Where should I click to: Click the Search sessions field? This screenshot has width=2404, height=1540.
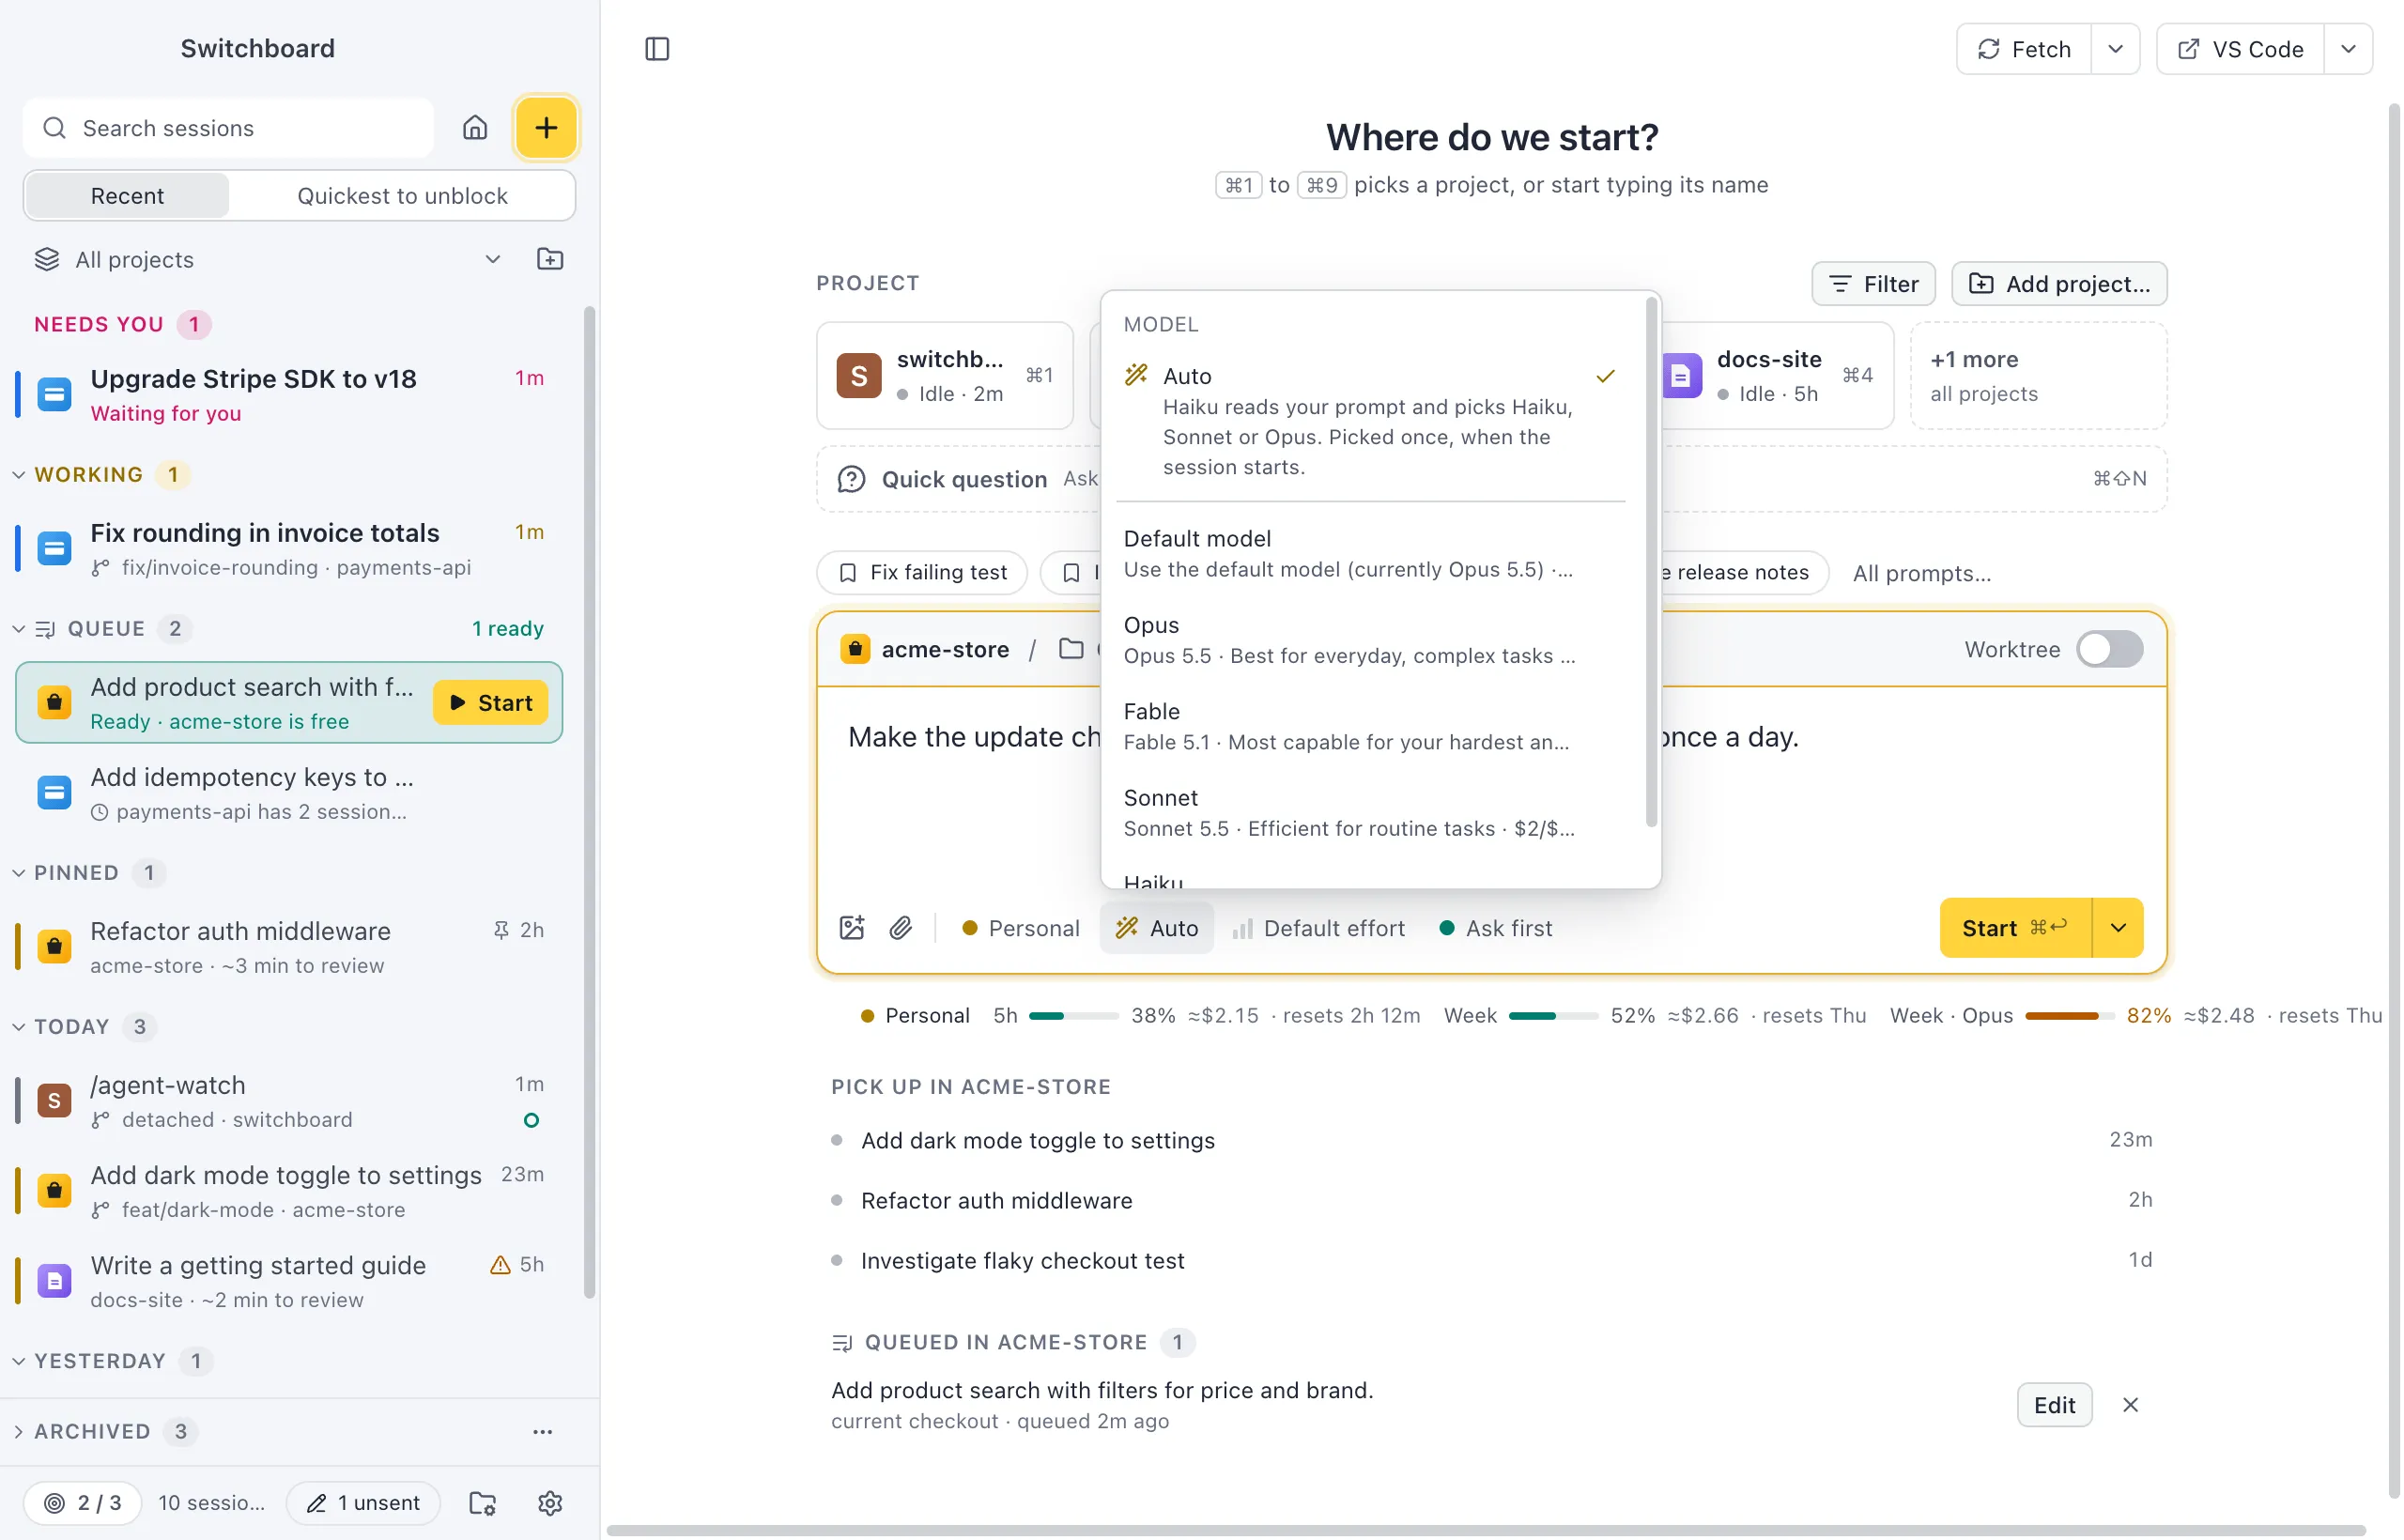click(229, 127)
